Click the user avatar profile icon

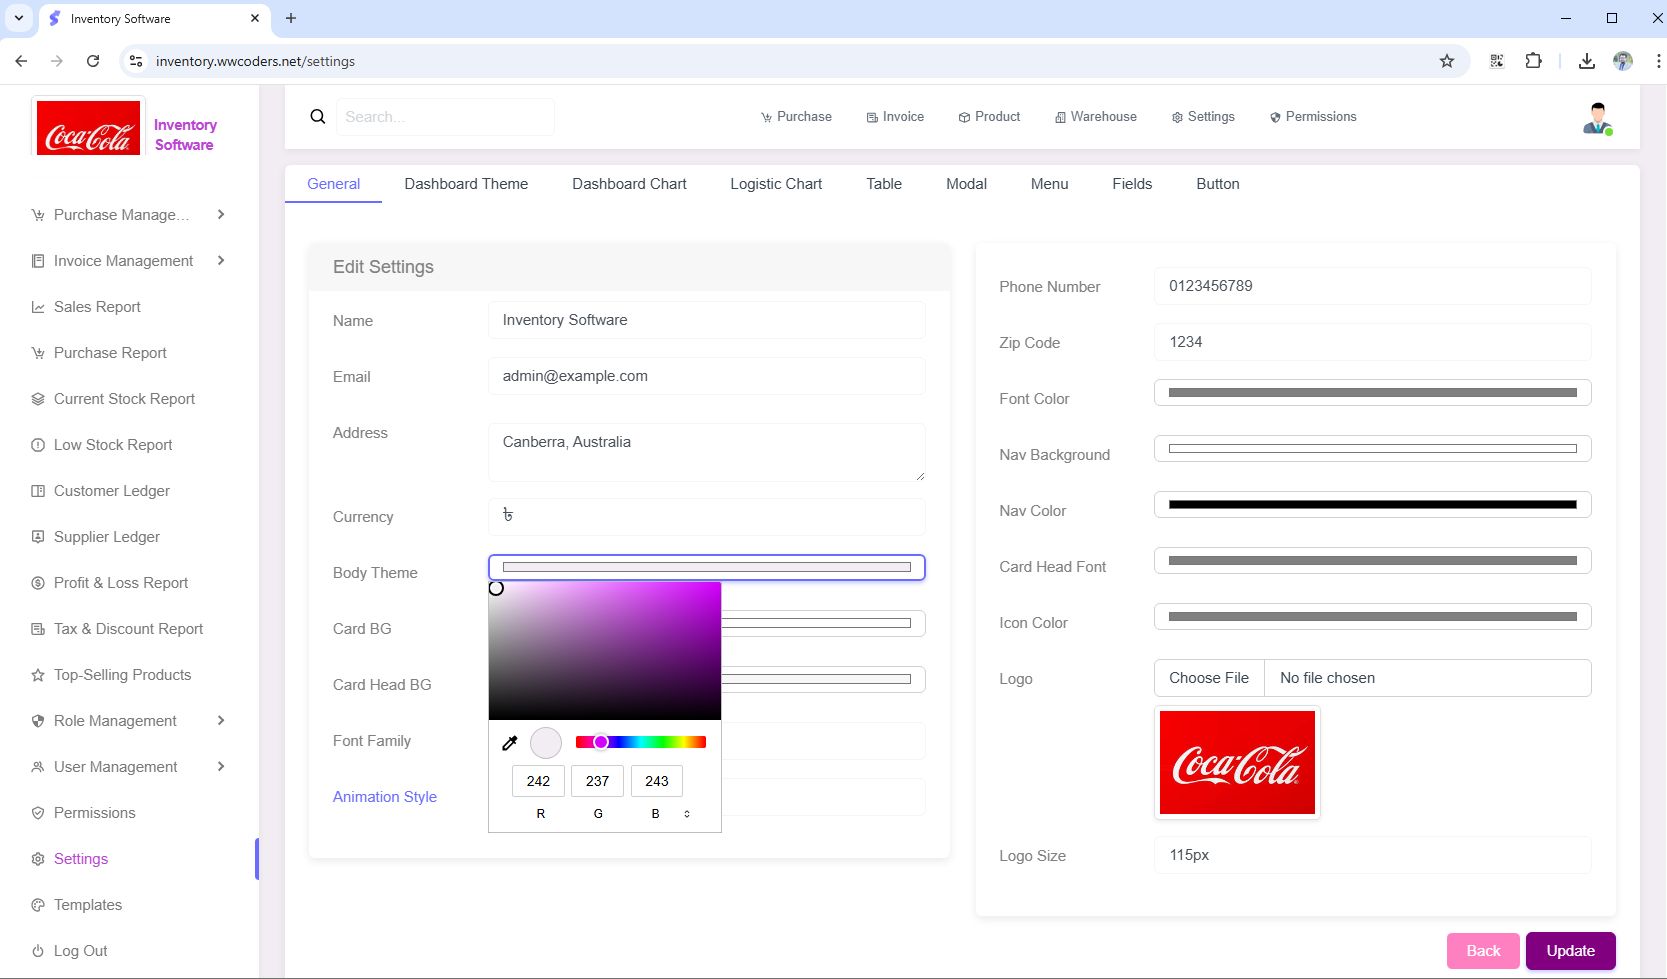[1597, 118]
